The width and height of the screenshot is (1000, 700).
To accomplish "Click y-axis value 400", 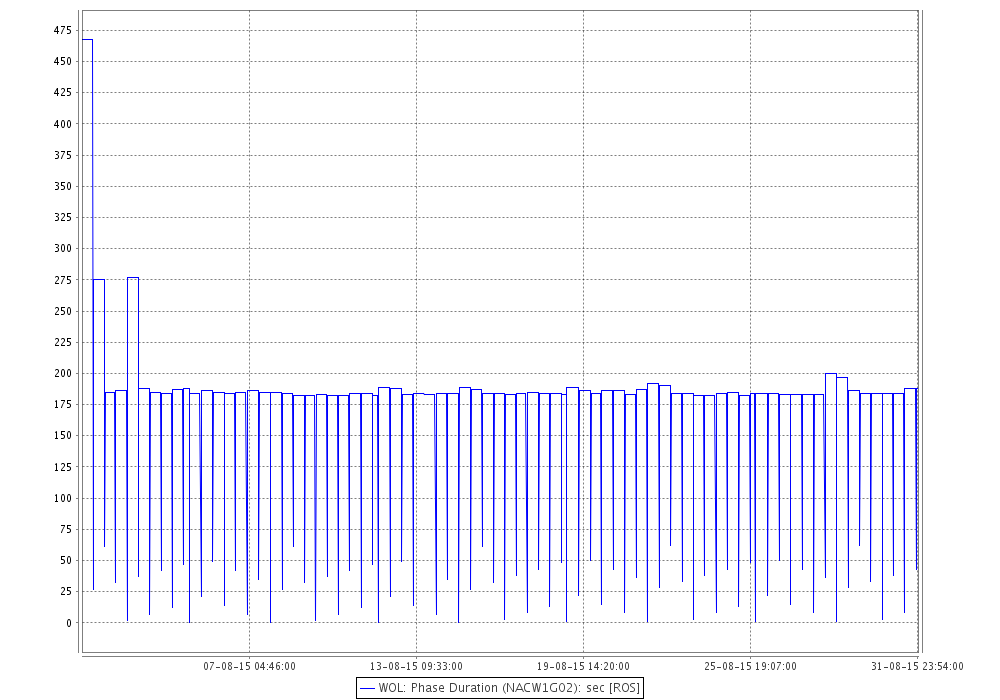I will (x=62, y=124).
